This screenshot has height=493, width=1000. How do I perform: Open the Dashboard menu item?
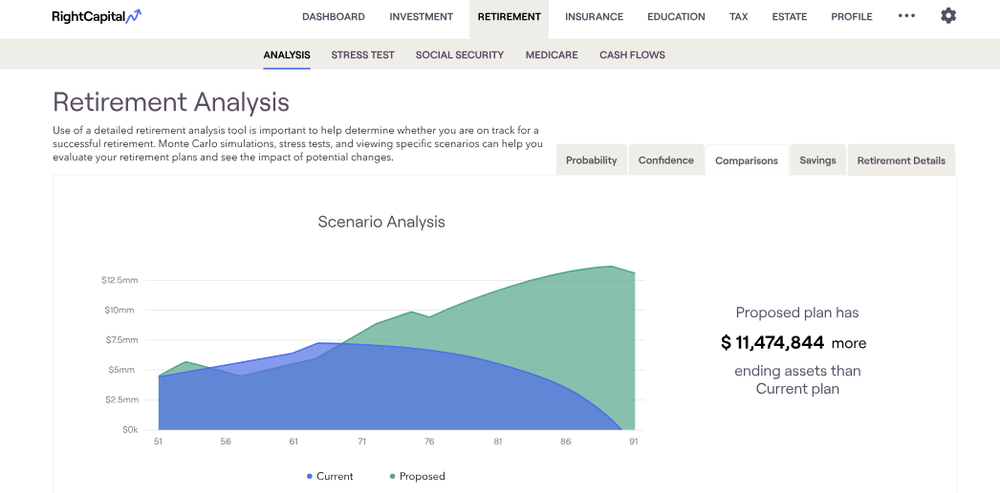pos(333,17)
